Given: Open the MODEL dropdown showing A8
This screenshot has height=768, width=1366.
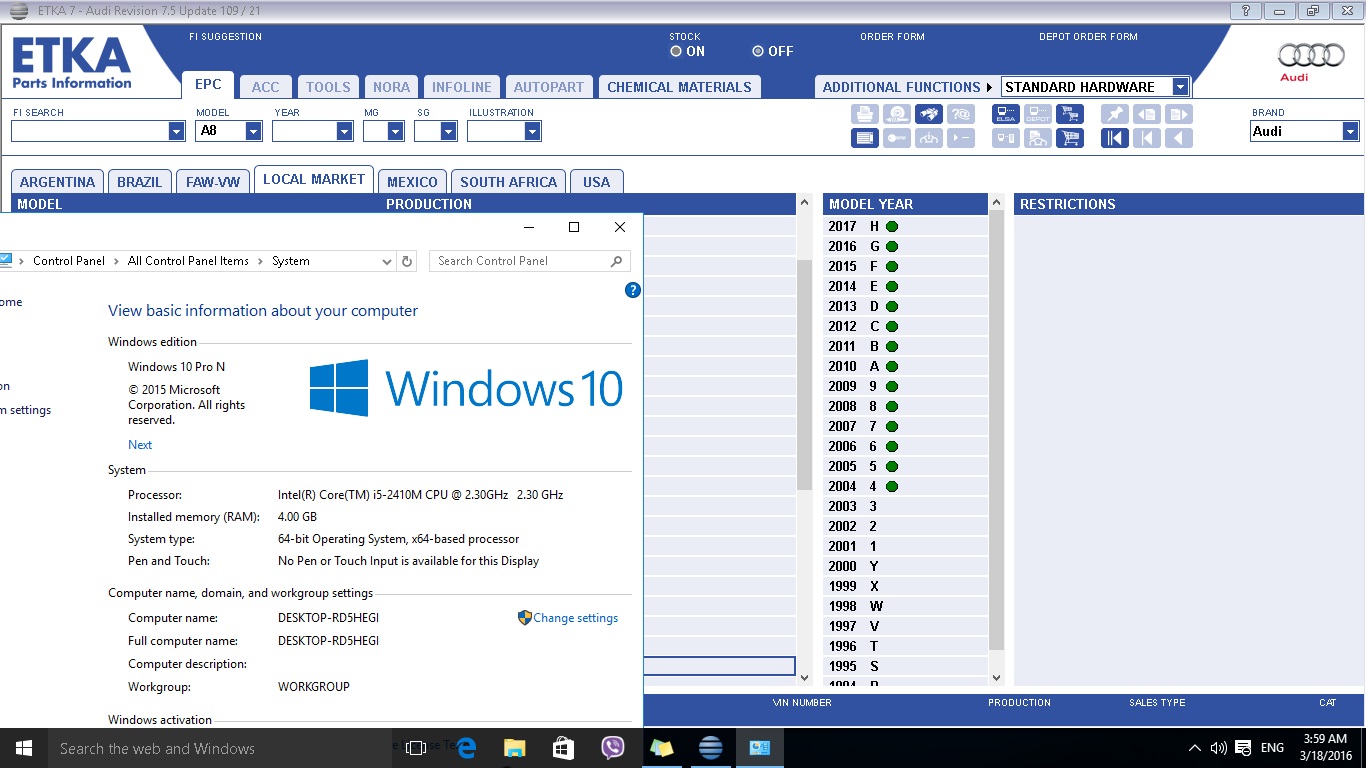Looking at the screenshot, I should [x=253, y=131].
